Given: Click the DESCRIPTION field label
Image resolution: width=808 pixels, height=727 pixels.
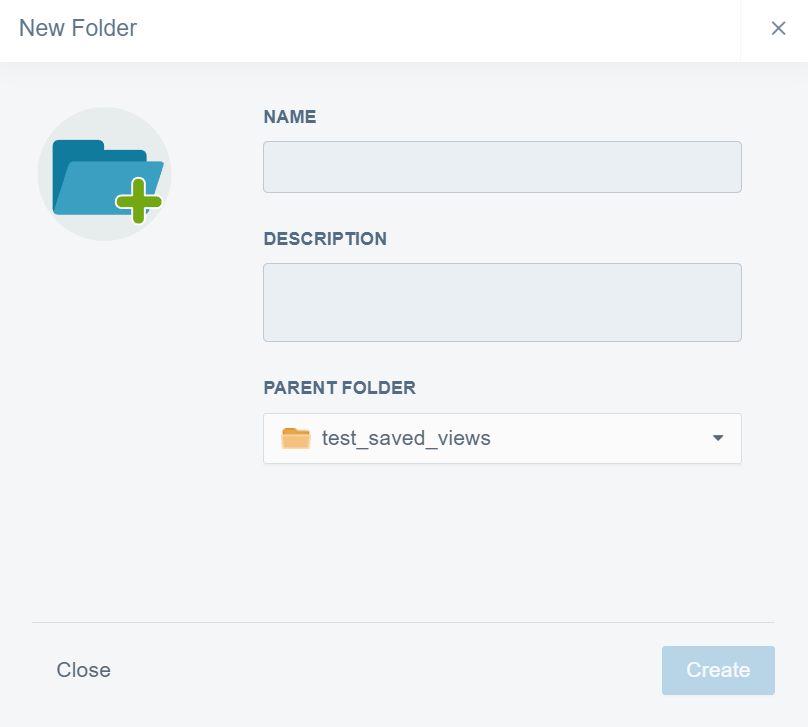Looking at the screenshot, I should pyautogui.click(x=325, y=239).
